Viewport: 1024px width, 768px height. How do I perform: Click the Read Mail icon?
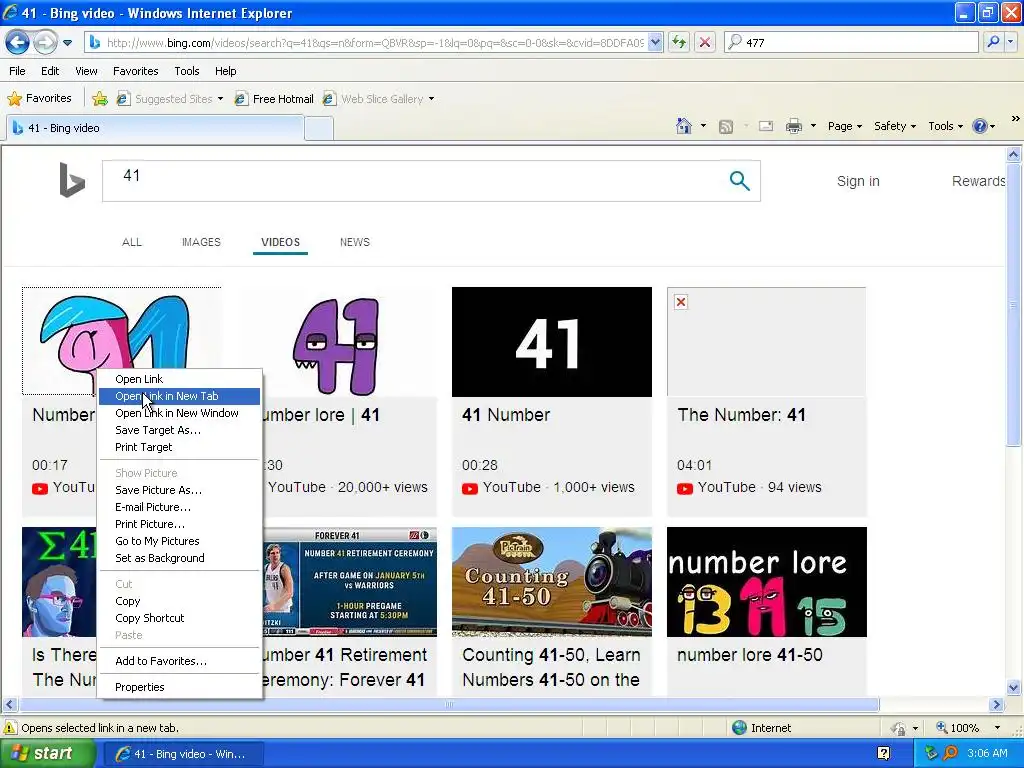765,126
